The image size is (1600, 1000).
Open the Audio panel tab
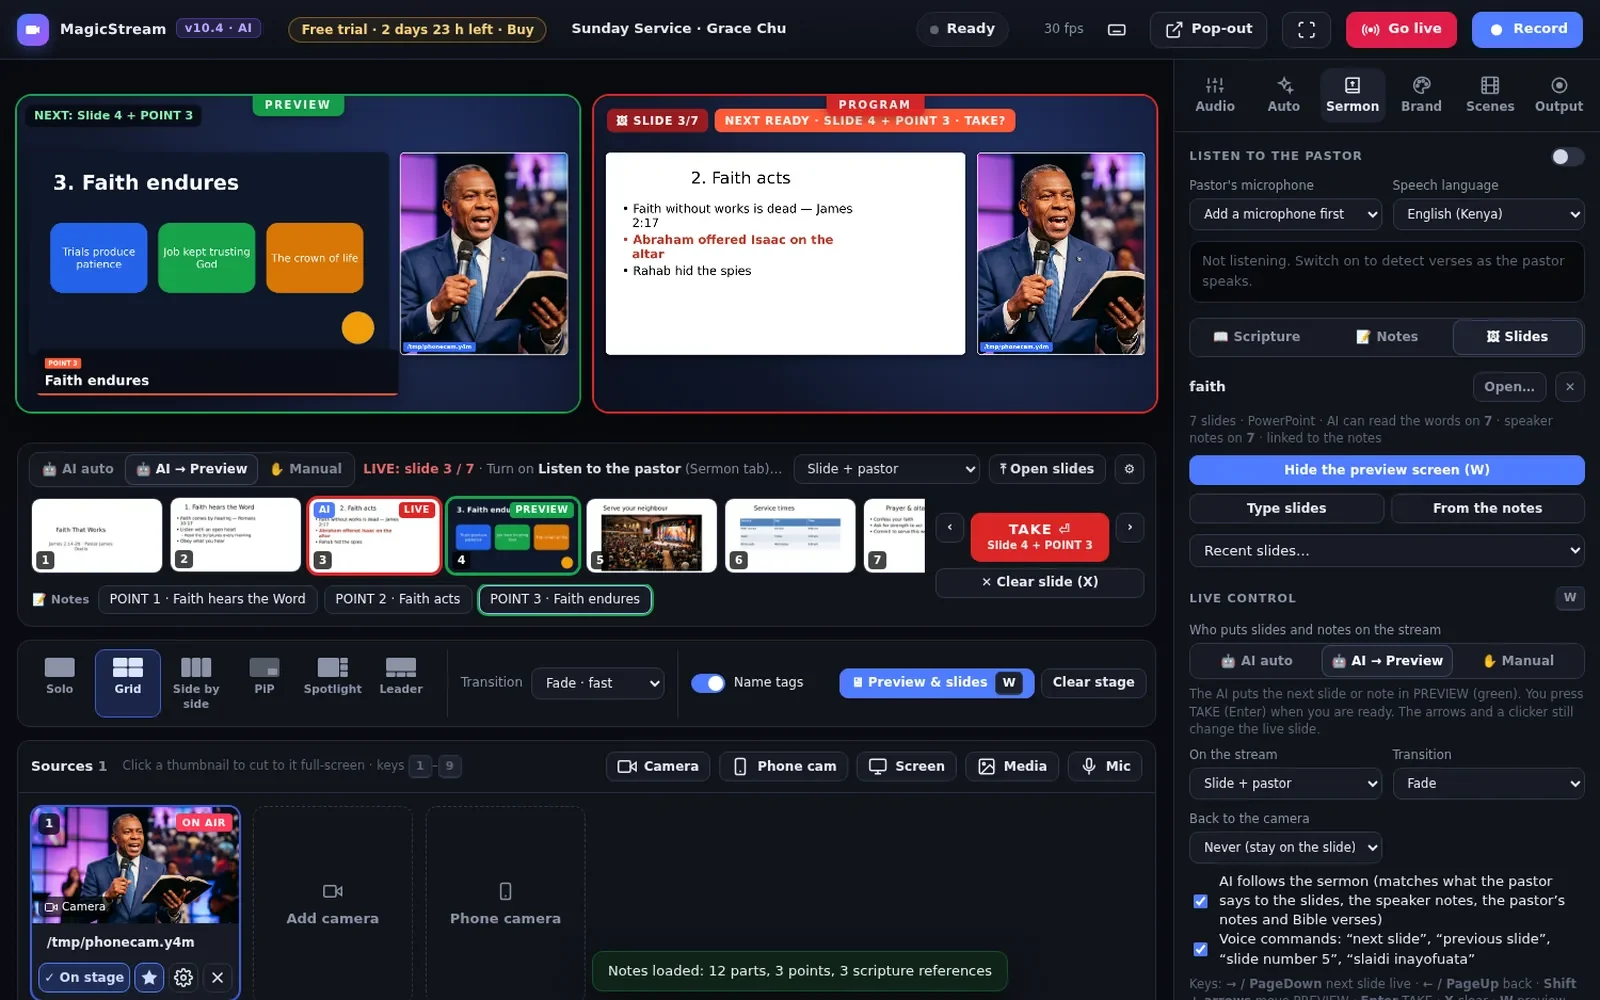pos(1215,95)
